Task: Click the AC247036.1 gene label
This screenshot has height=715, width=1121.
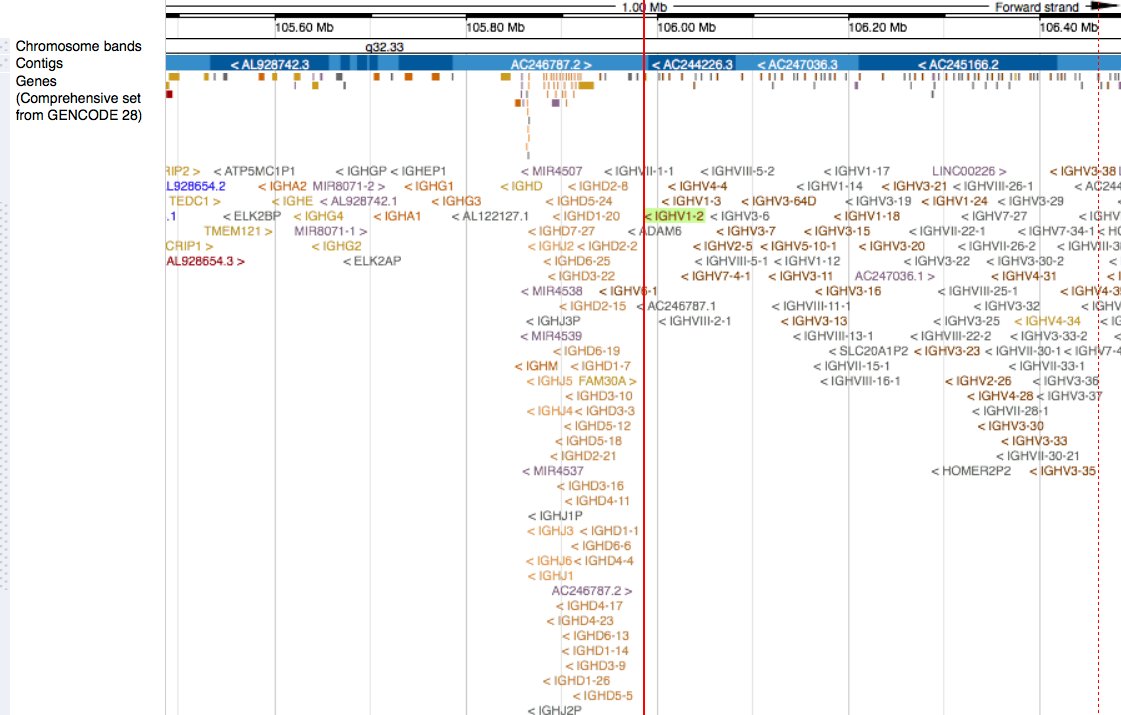Action: [894, 276]
